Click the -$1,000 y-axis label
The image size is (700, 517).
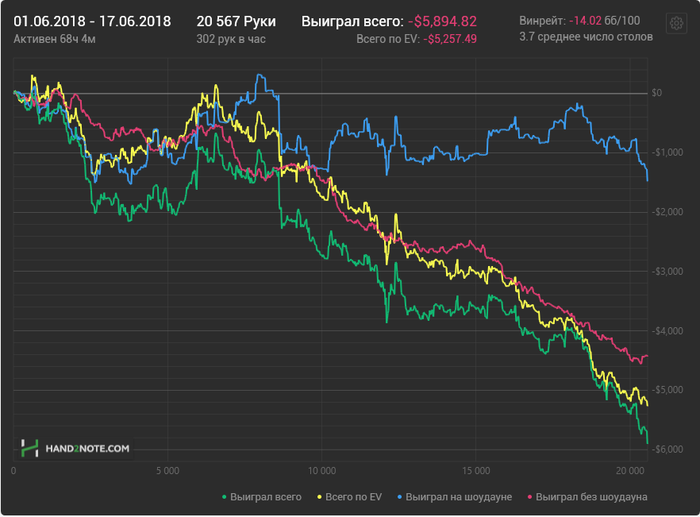[x=667, y=152]
